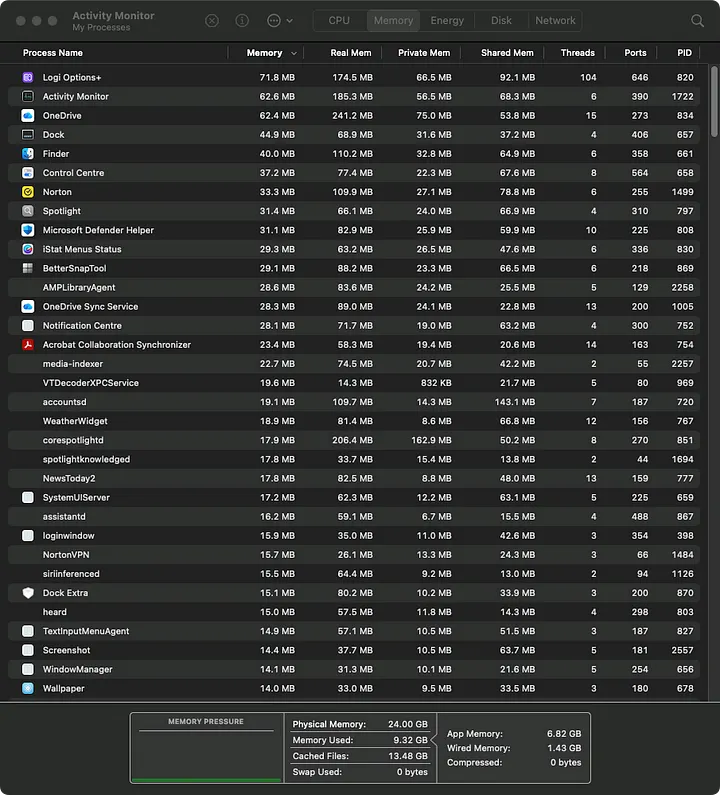Click the Logi Options+ app icon

pyautogui.click(x=28, y=77)
